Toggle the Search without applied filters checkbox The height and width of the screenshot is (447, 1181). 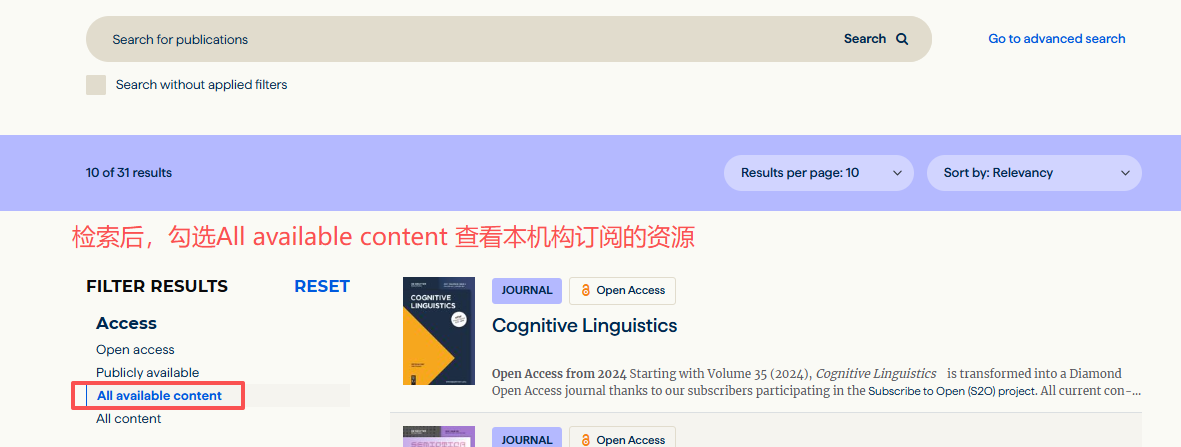[96, 85]
